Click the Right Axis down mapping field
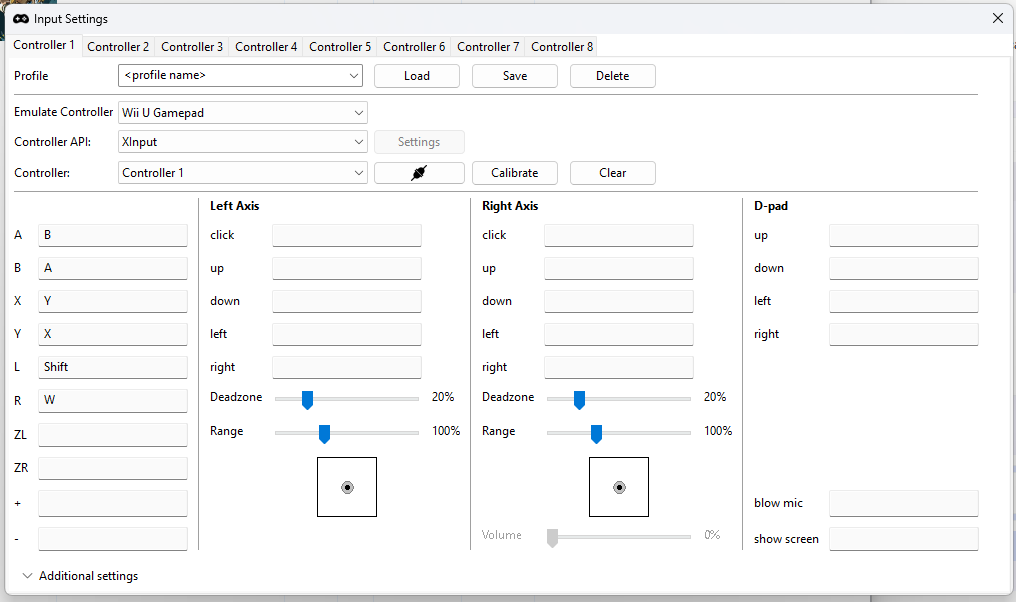Image resolution: width=1016 pixels, height=602 pixels. pyautogui.click(x=619, y=301)
